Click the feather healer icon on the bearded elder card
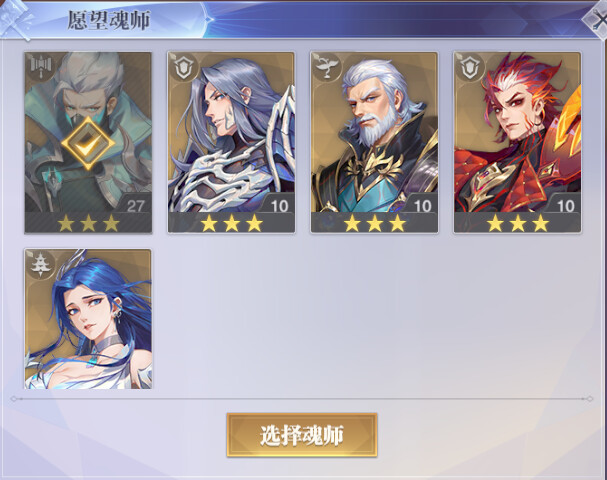Image resolution: width=607 pixels, height=480 pixels. pos(326,69)
